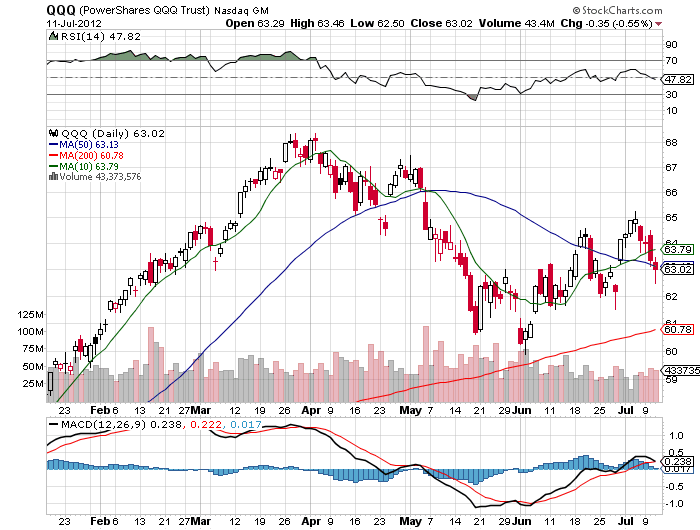Image resolution: width=700 pixels, height=530 pixels.
Task: Click the RSI 47.82 axis value tag
Action: point(679,79)
